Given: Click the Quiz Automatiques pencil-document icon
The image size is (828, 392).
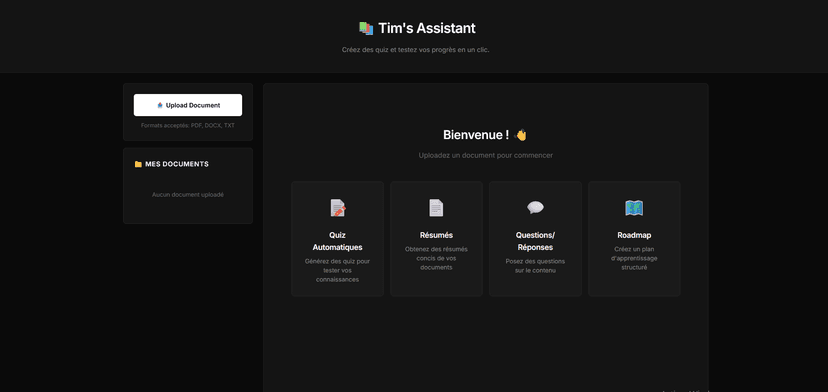Looking at the screenshot, I should click(337, 208).
